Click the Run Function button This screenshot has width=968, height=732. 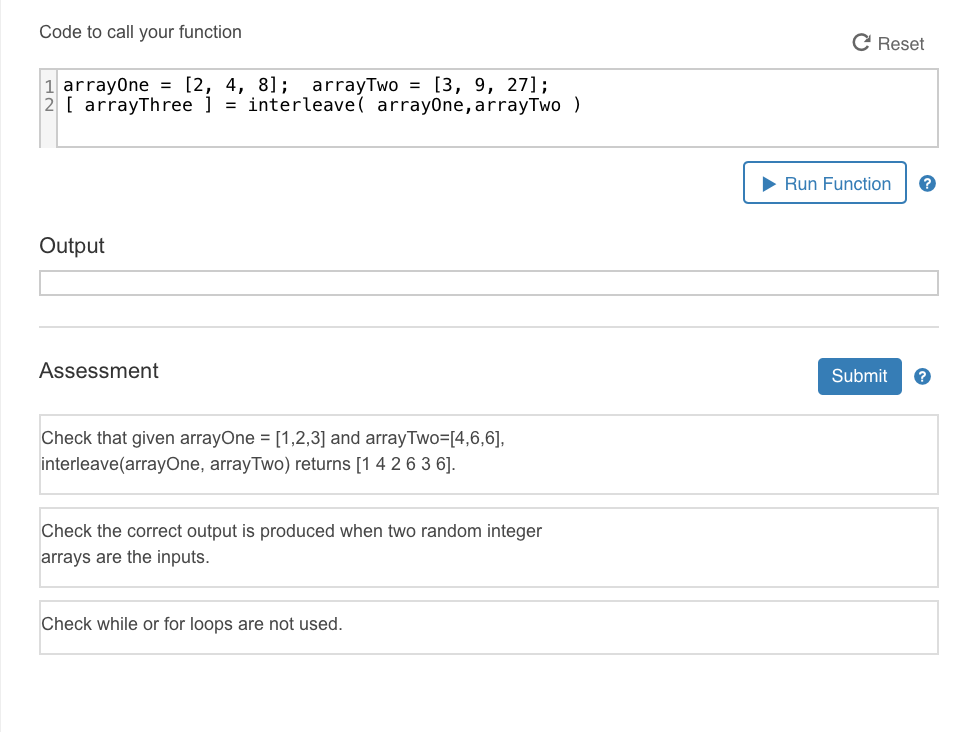point(824,183)
